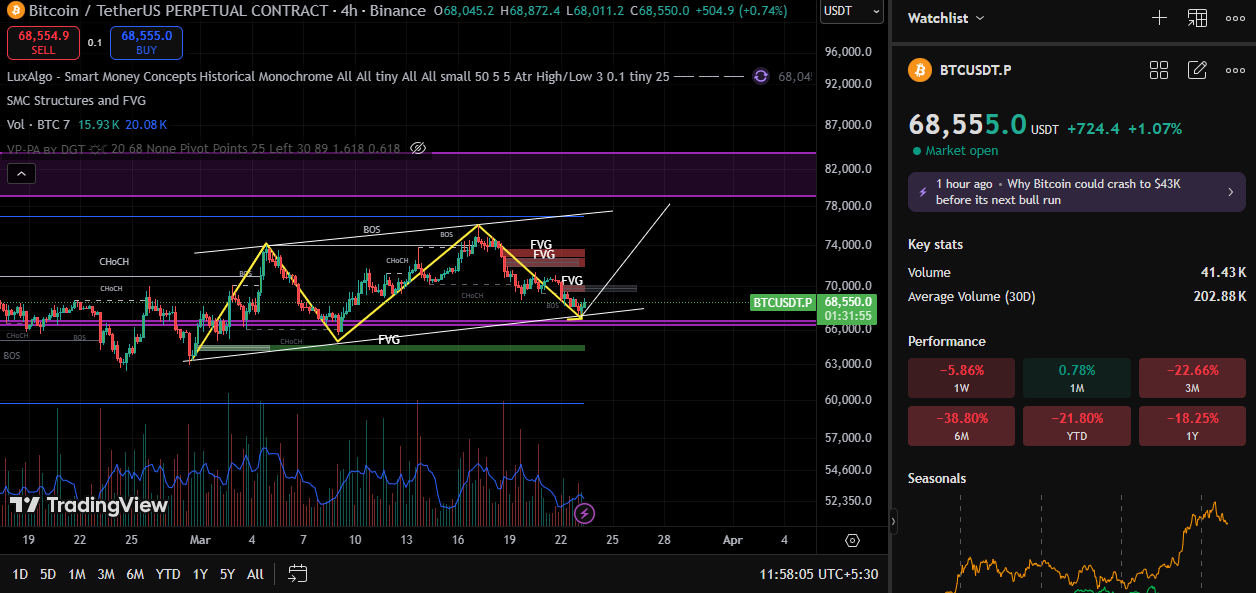Screen dimensions: 1256x593
Task: Open the Watchlist three-dot more menu
Action: pos(1234,18)
